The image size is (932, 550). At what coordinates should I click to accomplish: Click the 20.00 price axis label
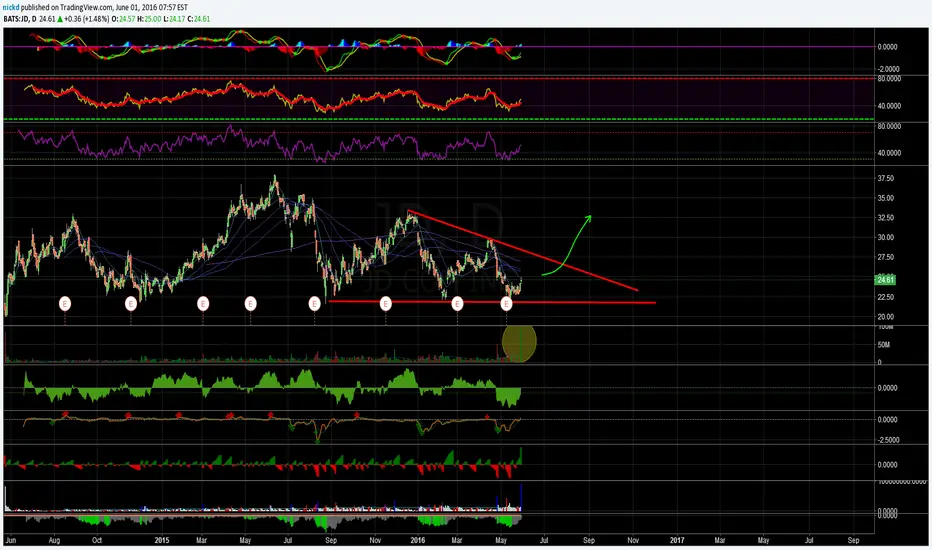[886, 316]
